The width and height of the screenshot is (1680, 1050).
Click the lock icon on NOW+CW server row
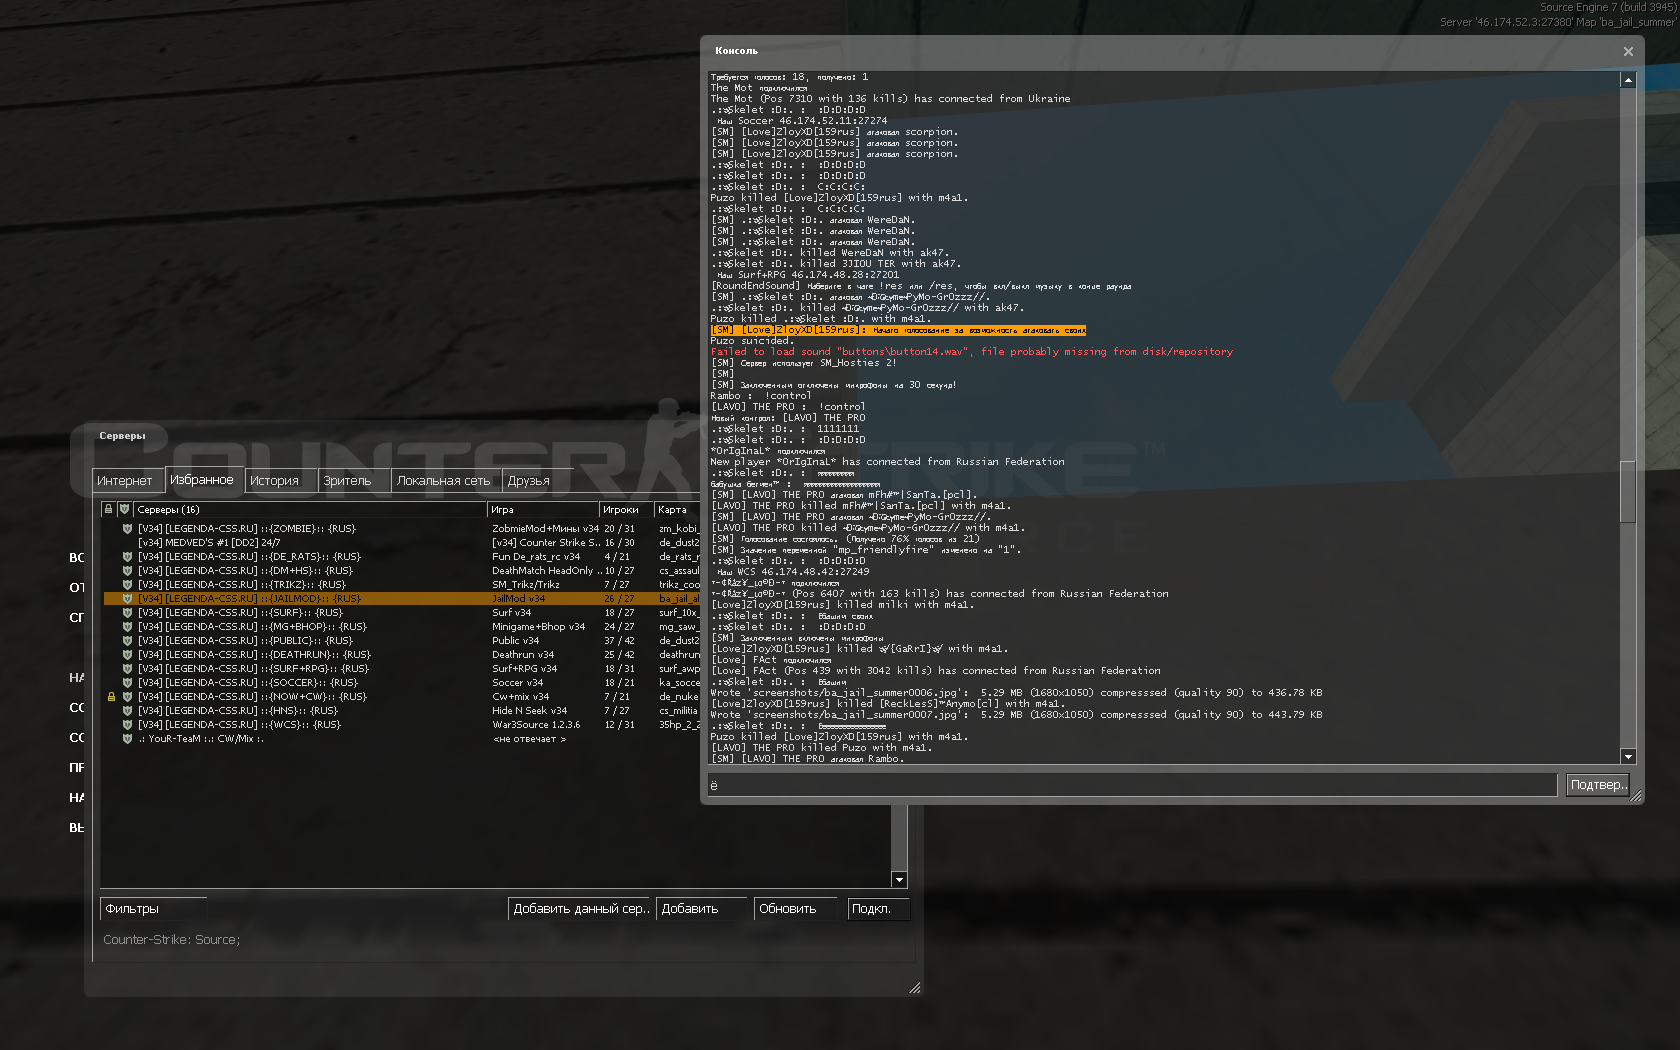pos(111,697)
